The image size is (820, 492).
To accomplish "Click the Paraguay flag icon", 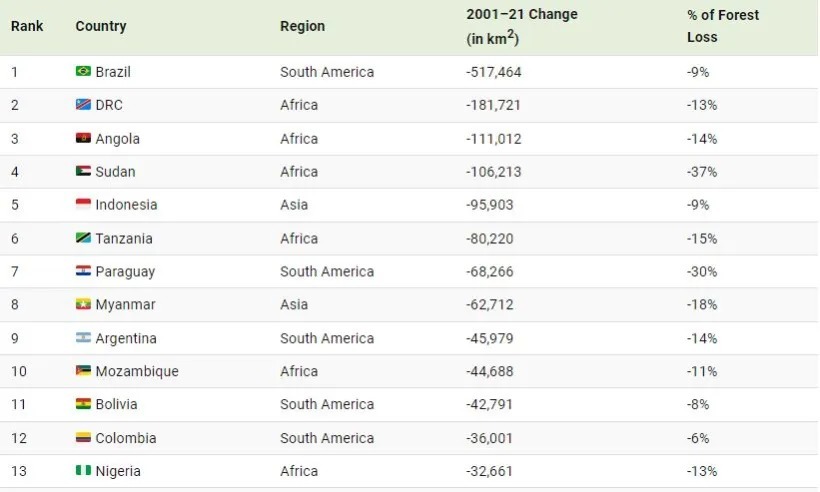I will tap(83, 271).
